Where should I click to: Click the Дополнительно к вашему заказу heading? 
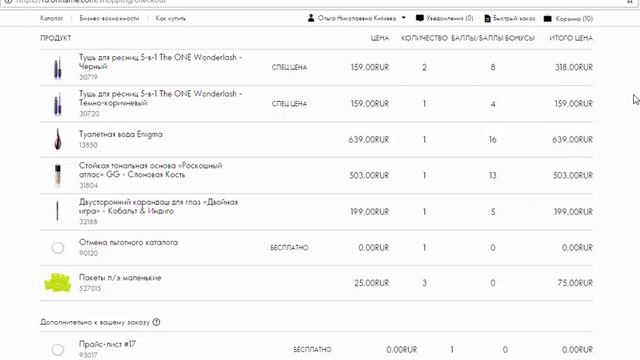click(95, 322)
